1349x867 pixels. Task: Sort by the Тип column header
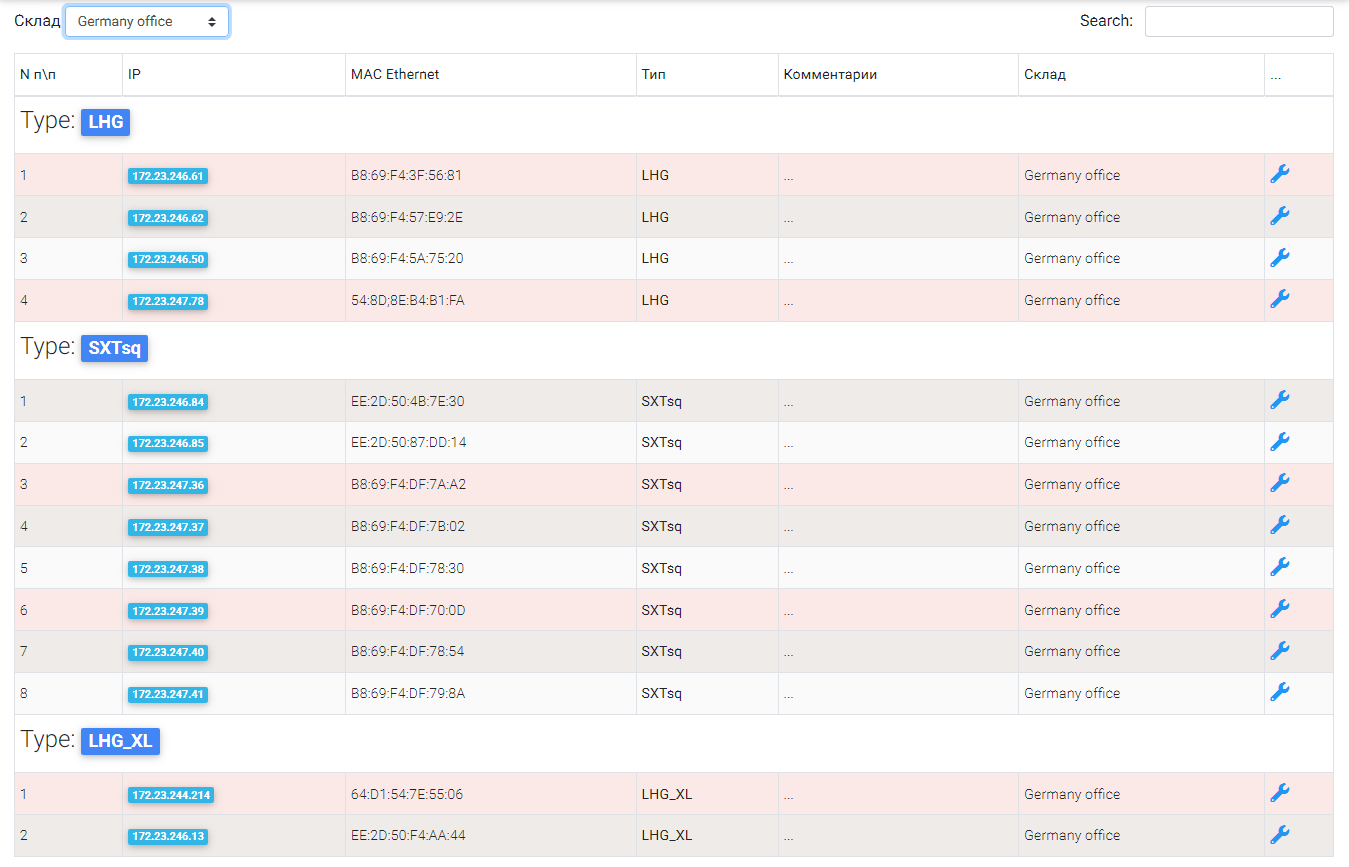tap(707, 75)
